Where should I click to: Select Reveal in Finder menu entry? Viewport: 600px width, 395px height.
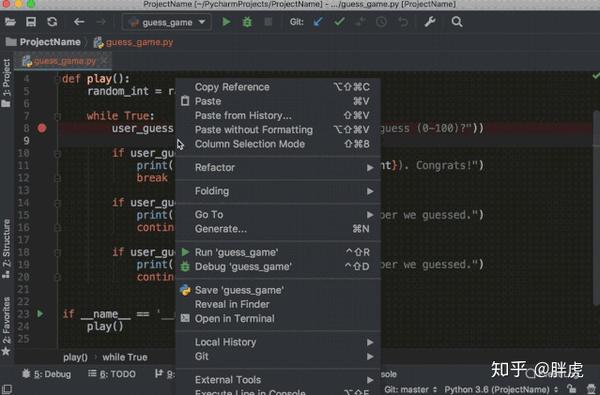pyautogui.click(x=278, y=304)
